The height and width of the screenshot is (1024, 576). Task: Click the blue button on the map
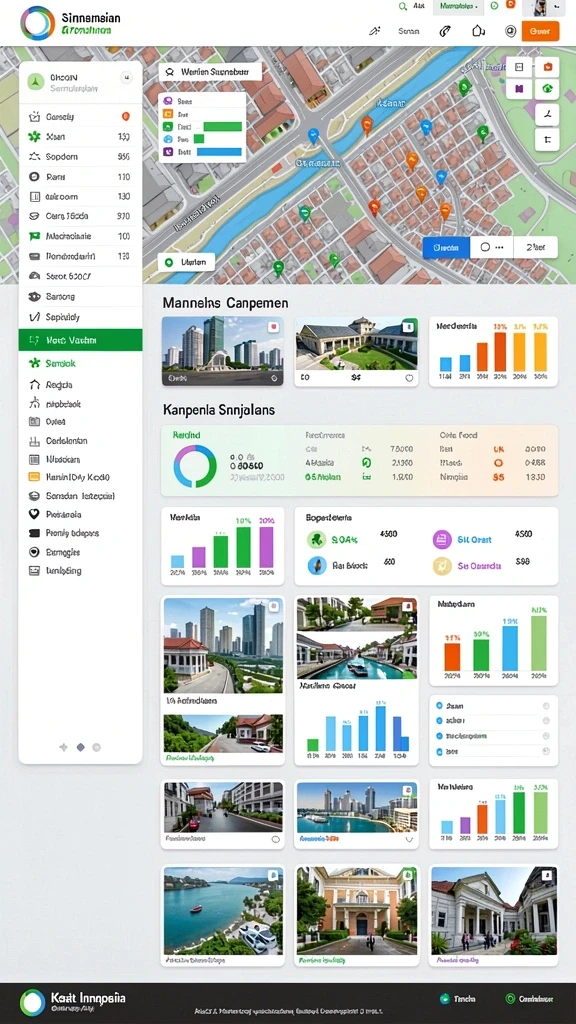click(447, 248)
